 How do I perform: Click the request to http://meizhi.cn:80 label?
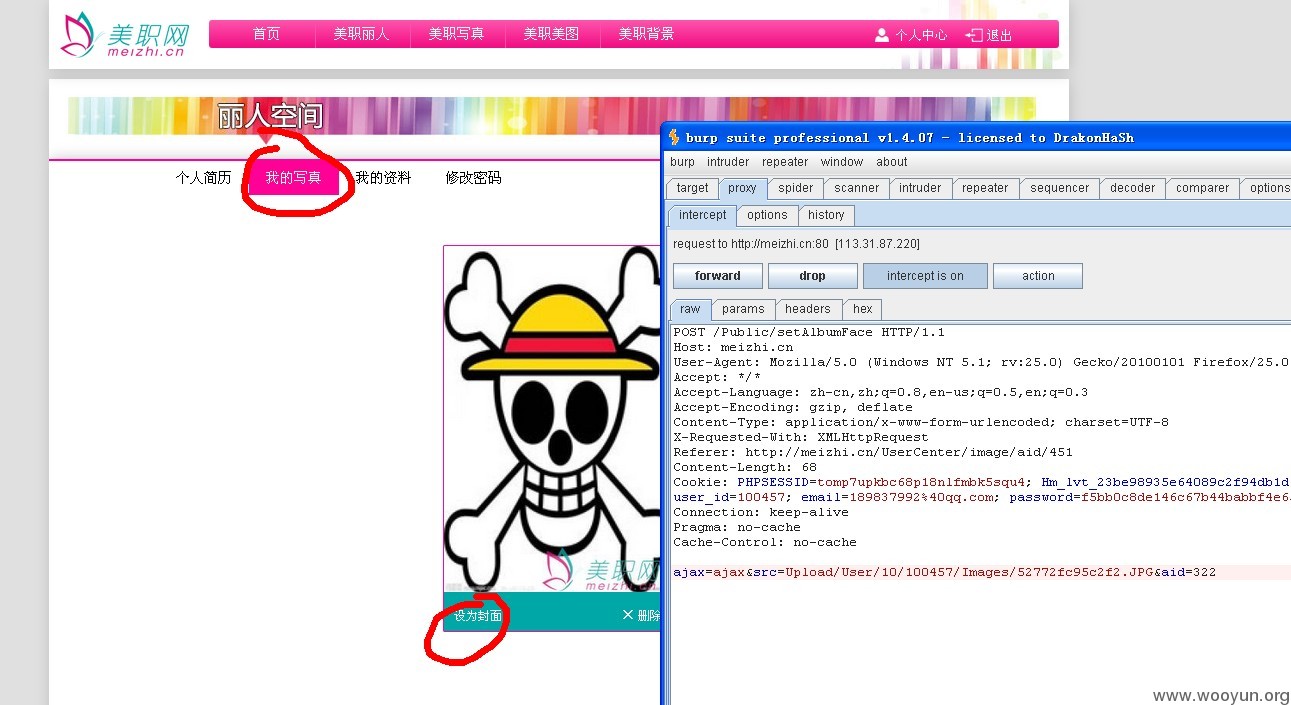pos(796,244)
